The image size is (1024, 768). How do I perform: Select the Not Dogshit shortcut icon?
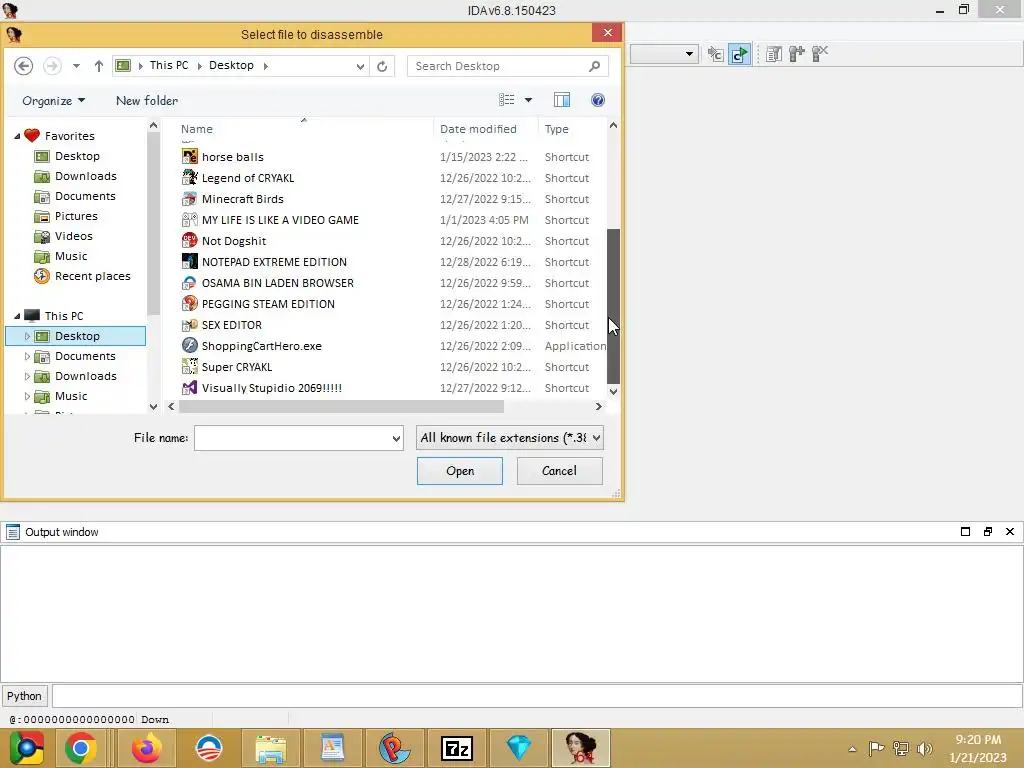pyautogui.click(x=189, y=240)
